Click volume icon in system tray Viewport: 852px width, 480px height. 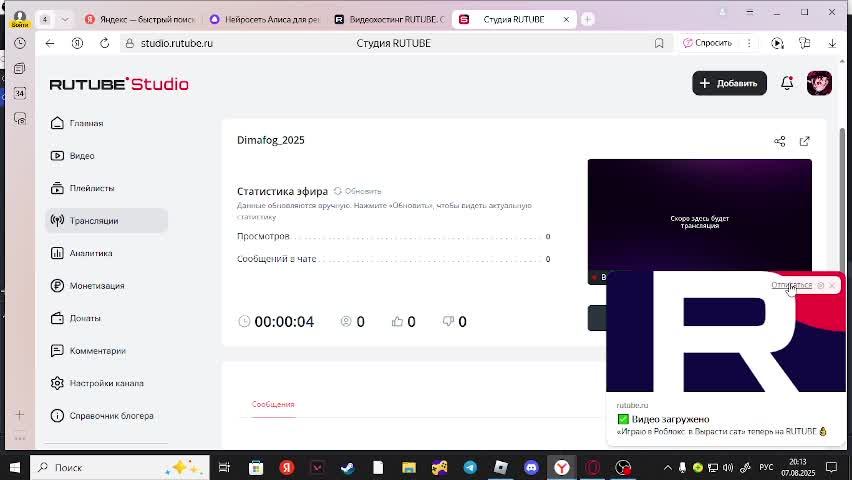click(x=728, y=467)
